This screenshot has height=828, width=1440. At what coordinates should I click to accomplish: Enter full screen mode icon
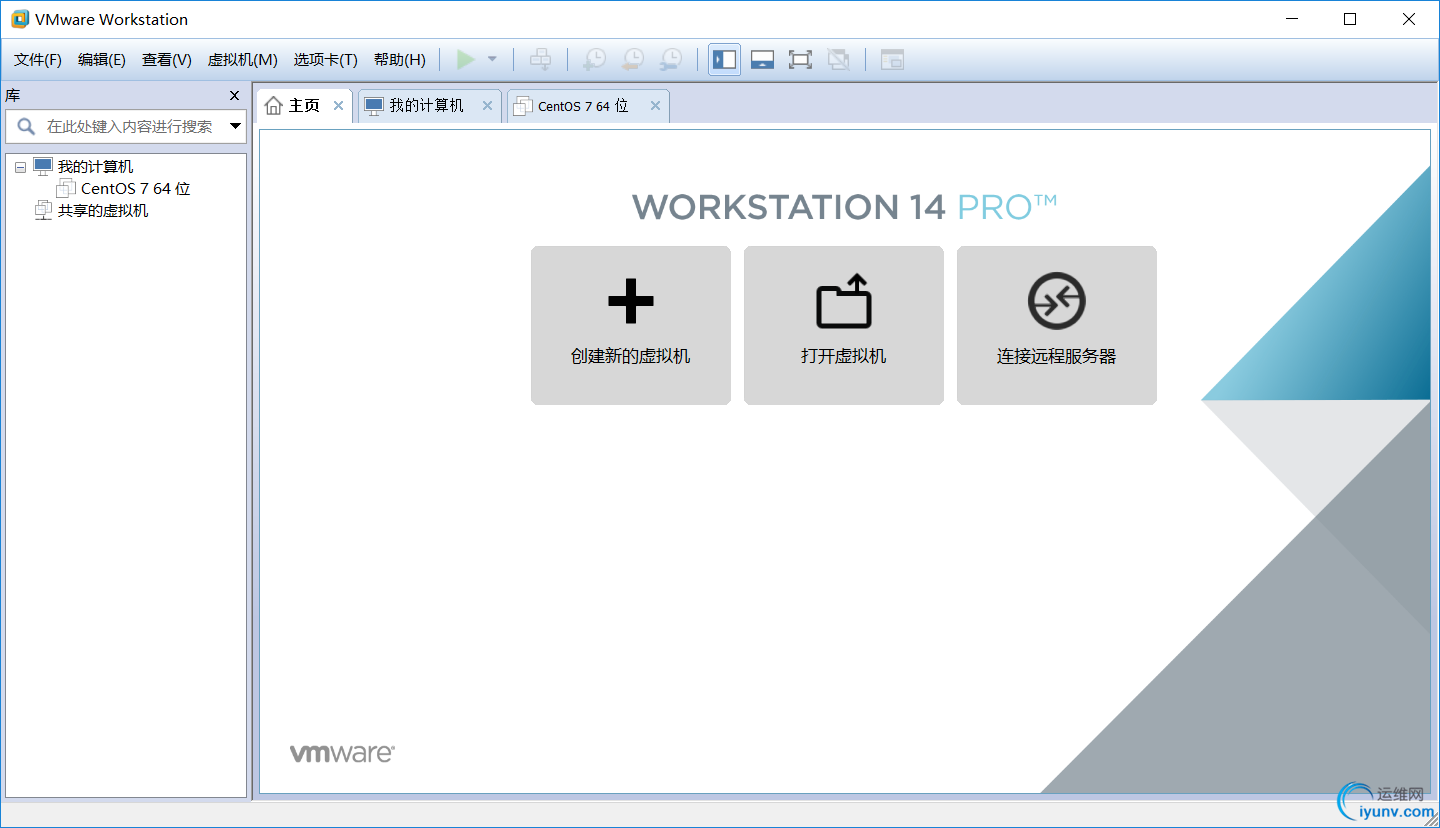(800, 60)
